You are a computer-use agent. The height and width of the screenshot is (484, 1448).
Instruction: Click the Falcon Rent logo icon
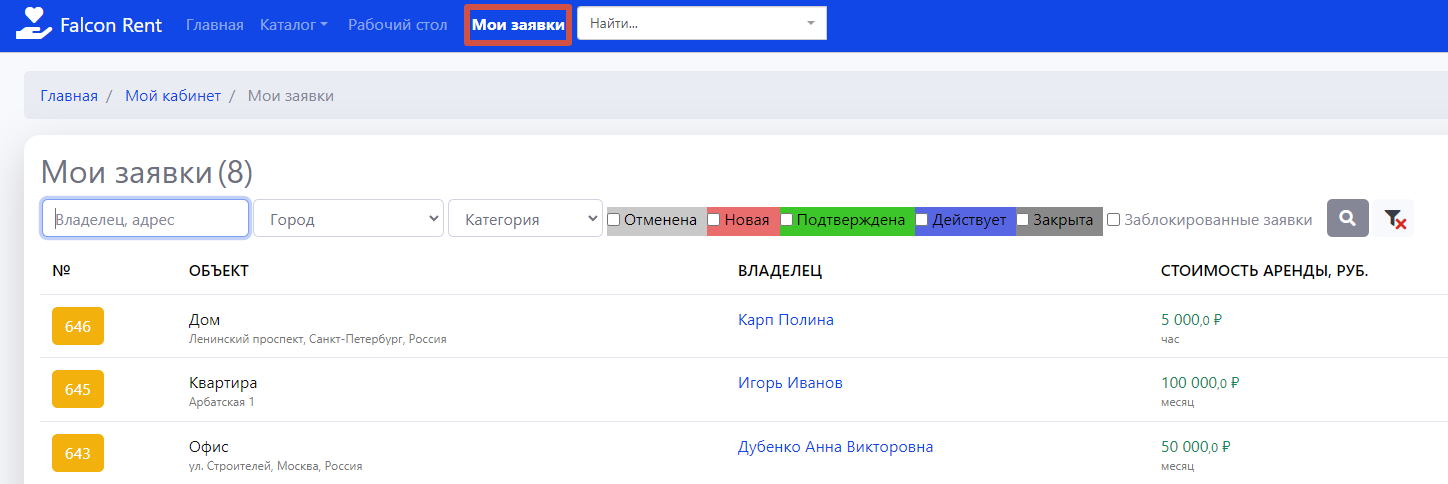(32, 24)
